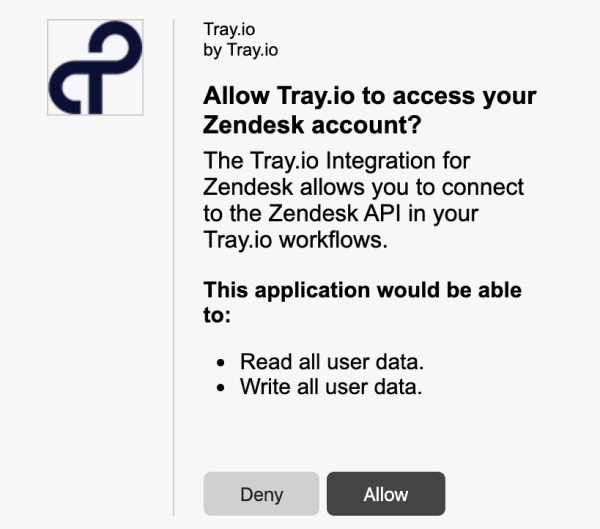Click the bold "to:" ending the permissions heading
600x529 pixels.
point(217,315)
